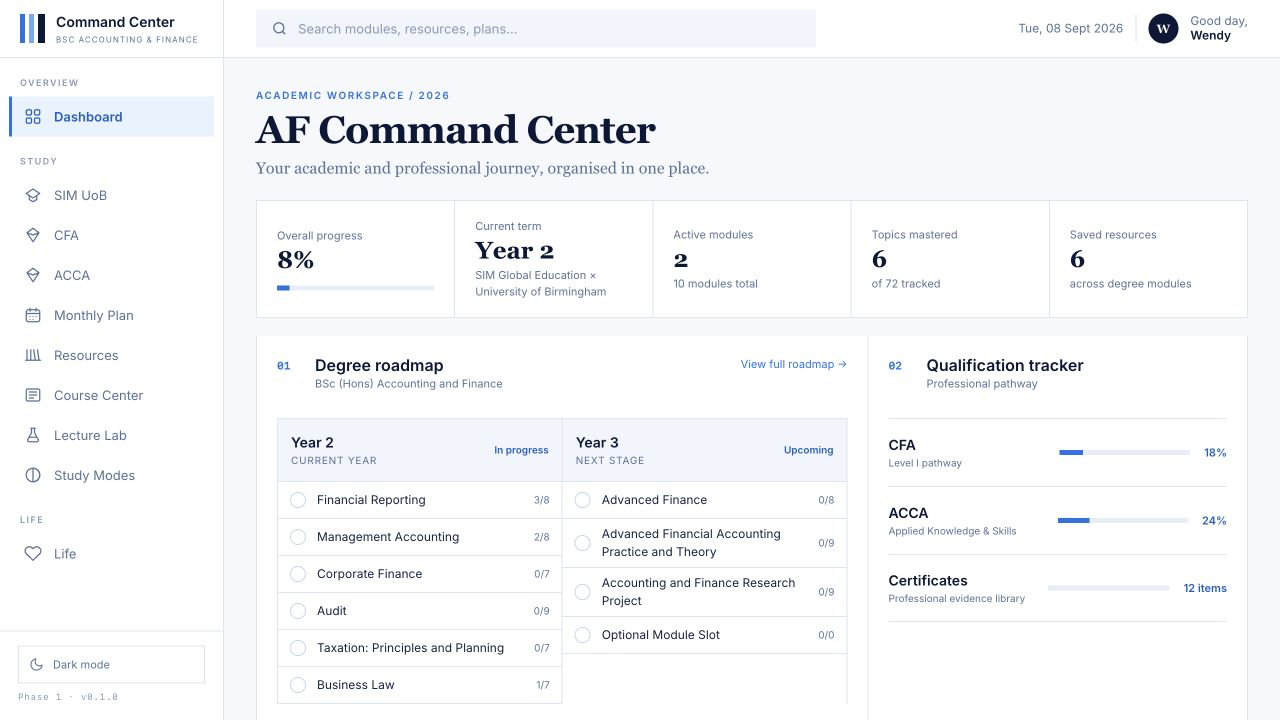This screenshot has height=720, width=1280.
Task: Click the Saved resources stat card
Action: click(x=1148, y=259)
